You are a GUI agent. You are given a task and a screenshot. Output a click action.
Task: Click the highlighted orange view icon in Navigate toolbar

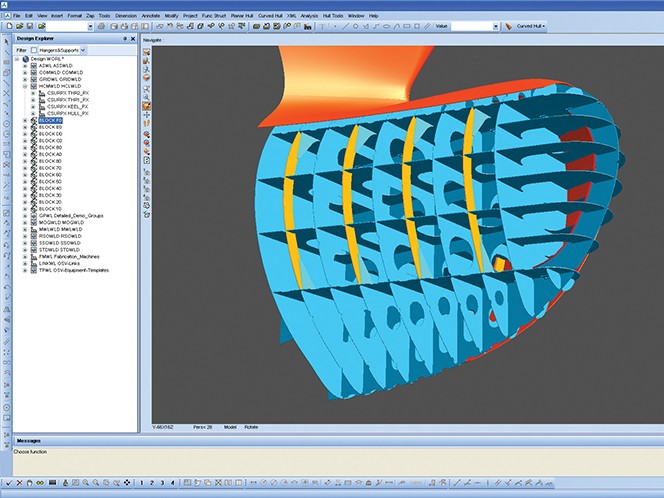[x=147, y=104]
